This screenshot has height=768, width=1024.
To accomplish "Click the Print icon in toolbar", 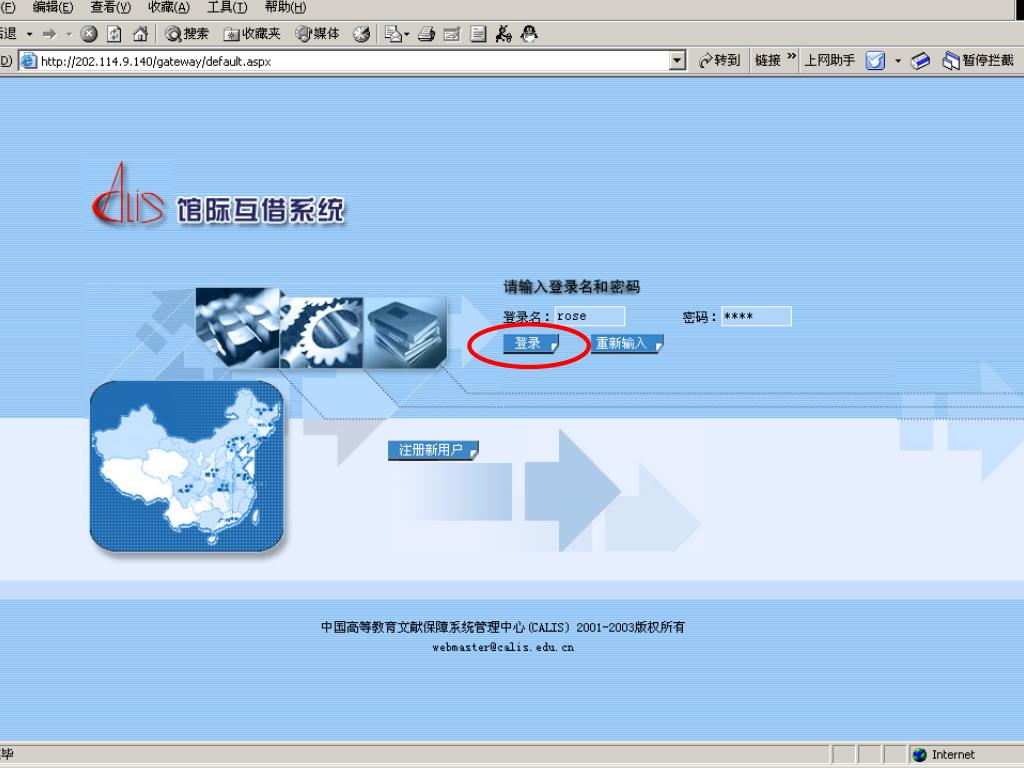I will 426,34.
